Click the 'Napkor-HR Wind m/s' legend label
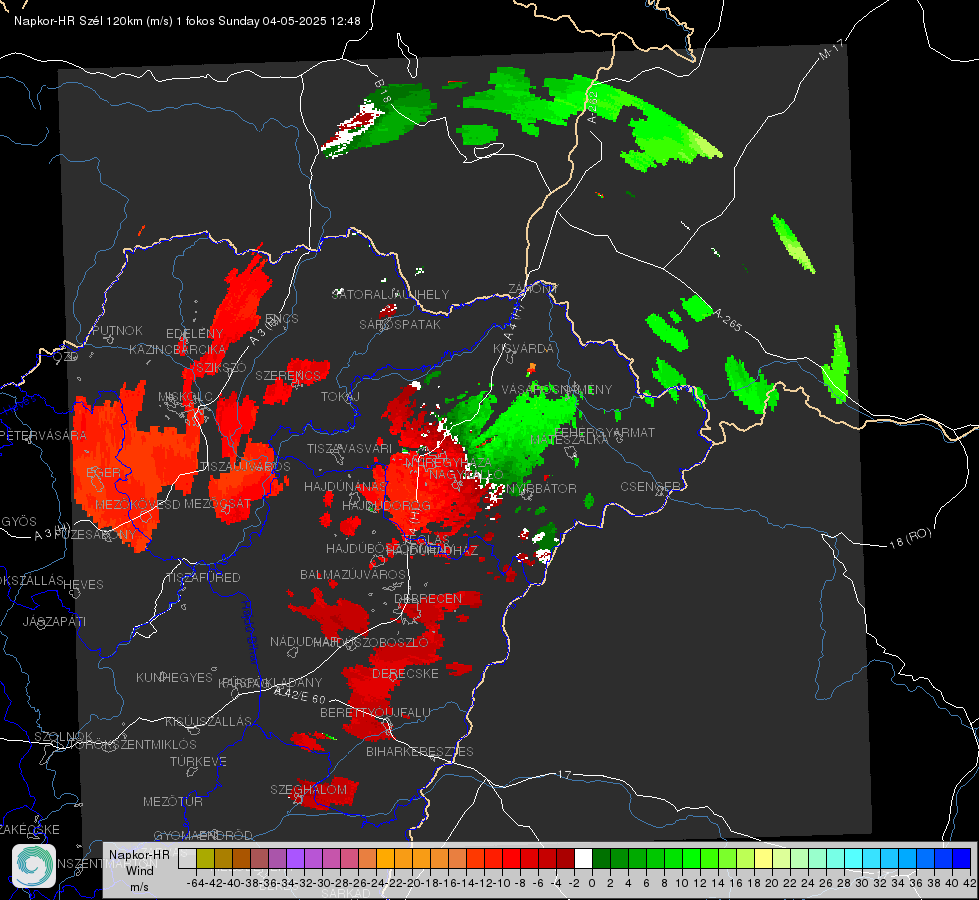 pyautogui.click(x=139, y=870)
